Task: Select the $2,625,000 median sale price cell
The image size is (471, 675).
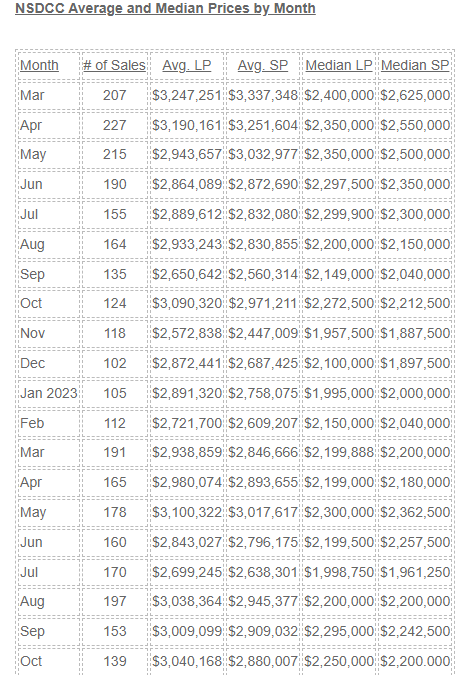Action: coord(415,95)
